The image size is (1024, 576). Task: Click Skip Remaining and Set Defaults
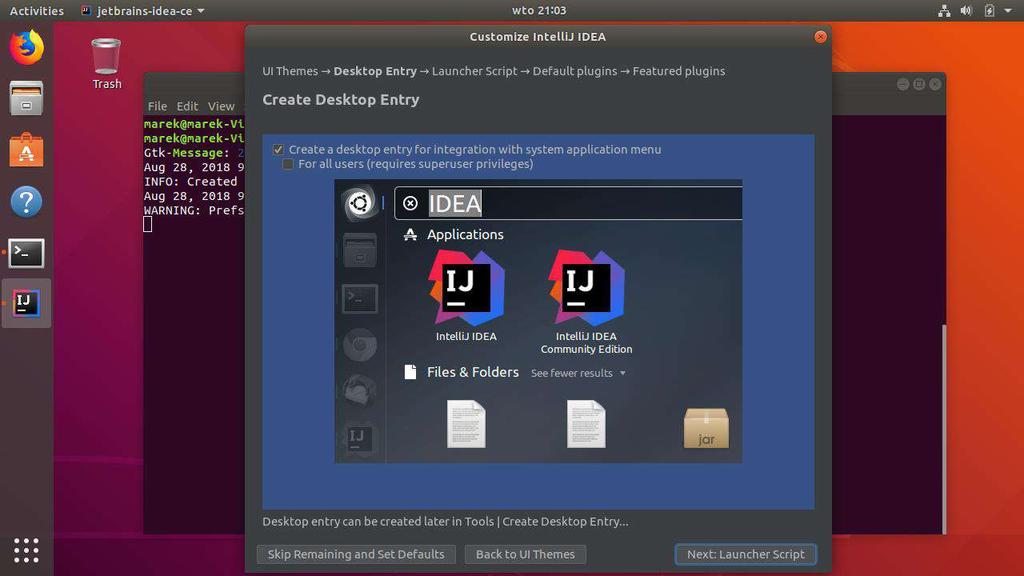point(356,554)
